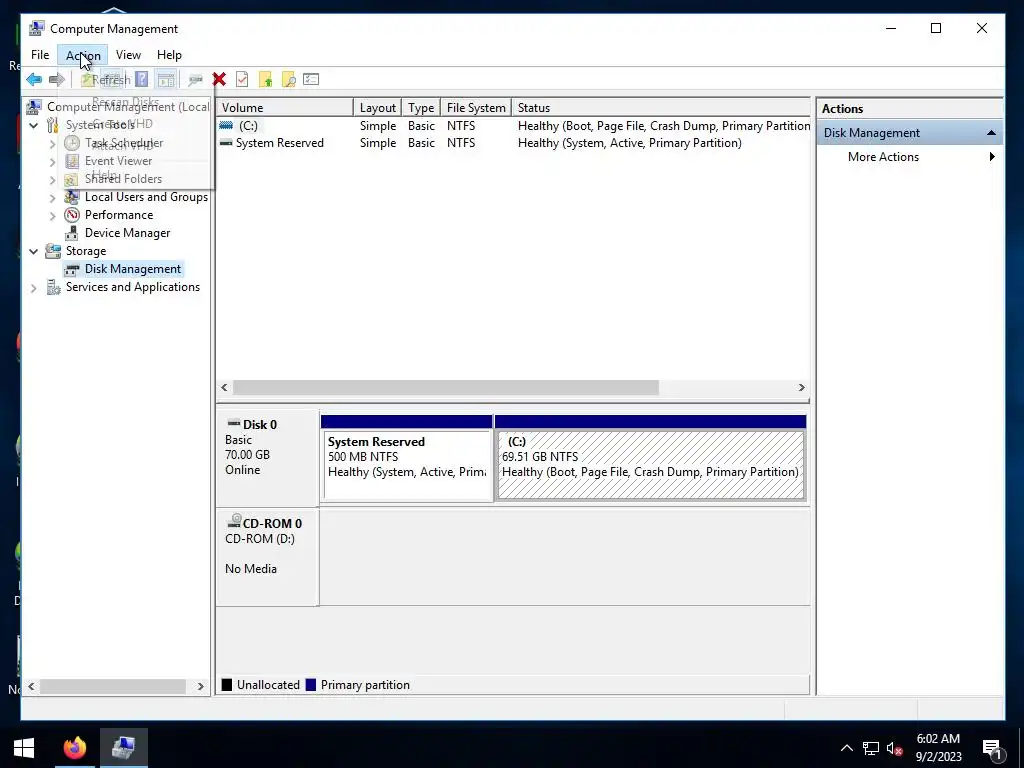Click the Disk Management actions header
The width and height of the screenshot is (1024, 768).
[x=909, y=133]
